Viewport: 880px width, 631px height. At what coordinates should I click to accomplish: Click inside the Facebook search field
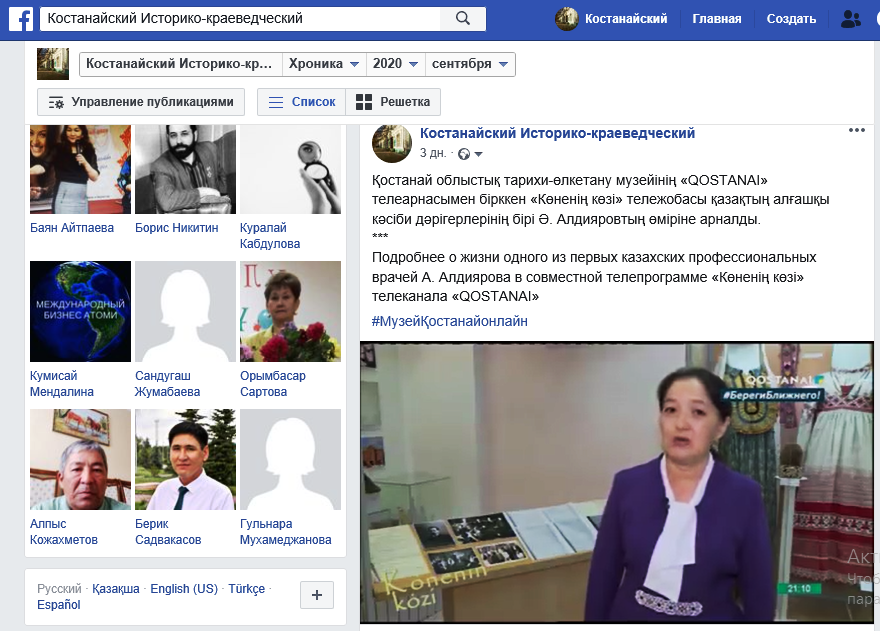(x=240, y=18)
